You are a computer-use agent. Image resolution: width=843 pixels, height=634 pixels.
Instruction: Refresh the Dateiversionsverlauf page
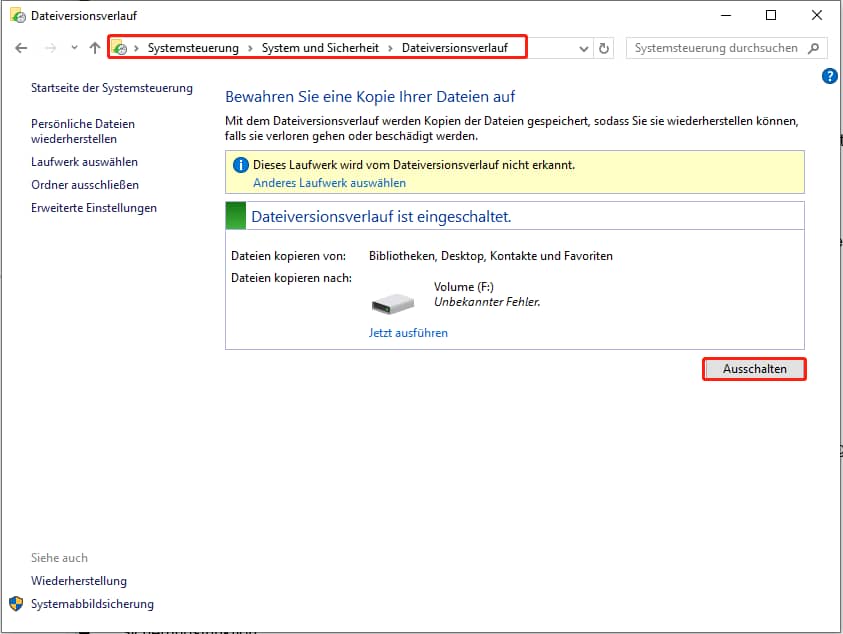604,48
